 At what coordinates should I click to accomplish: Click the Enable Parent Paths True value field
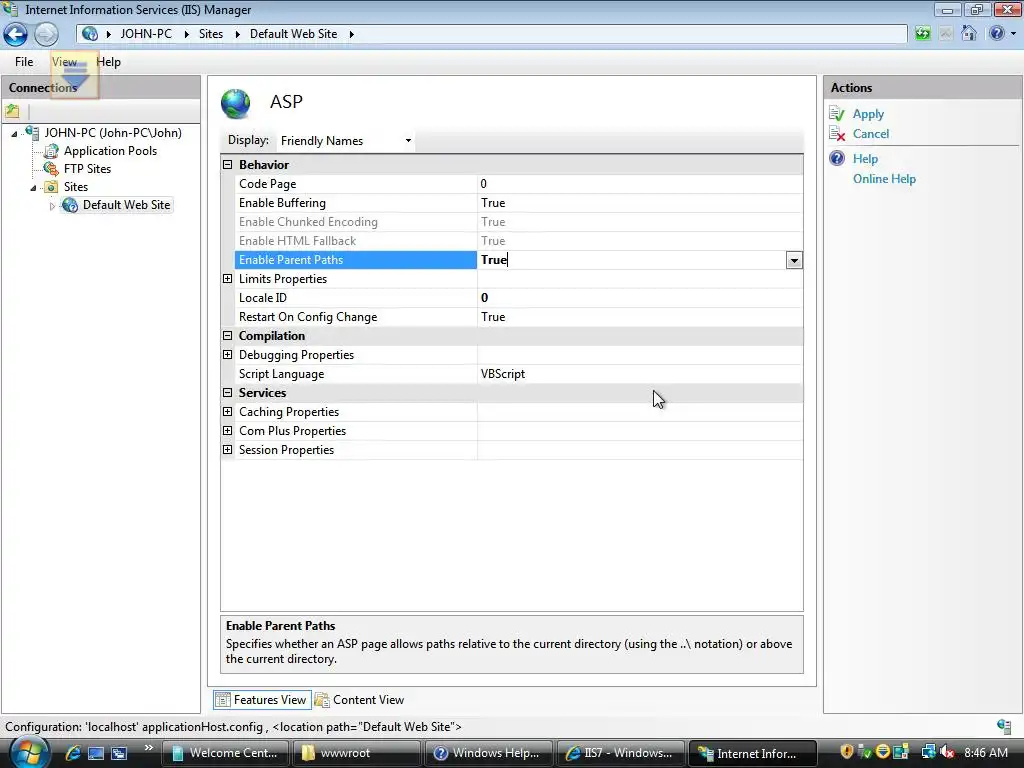[632, 260]
